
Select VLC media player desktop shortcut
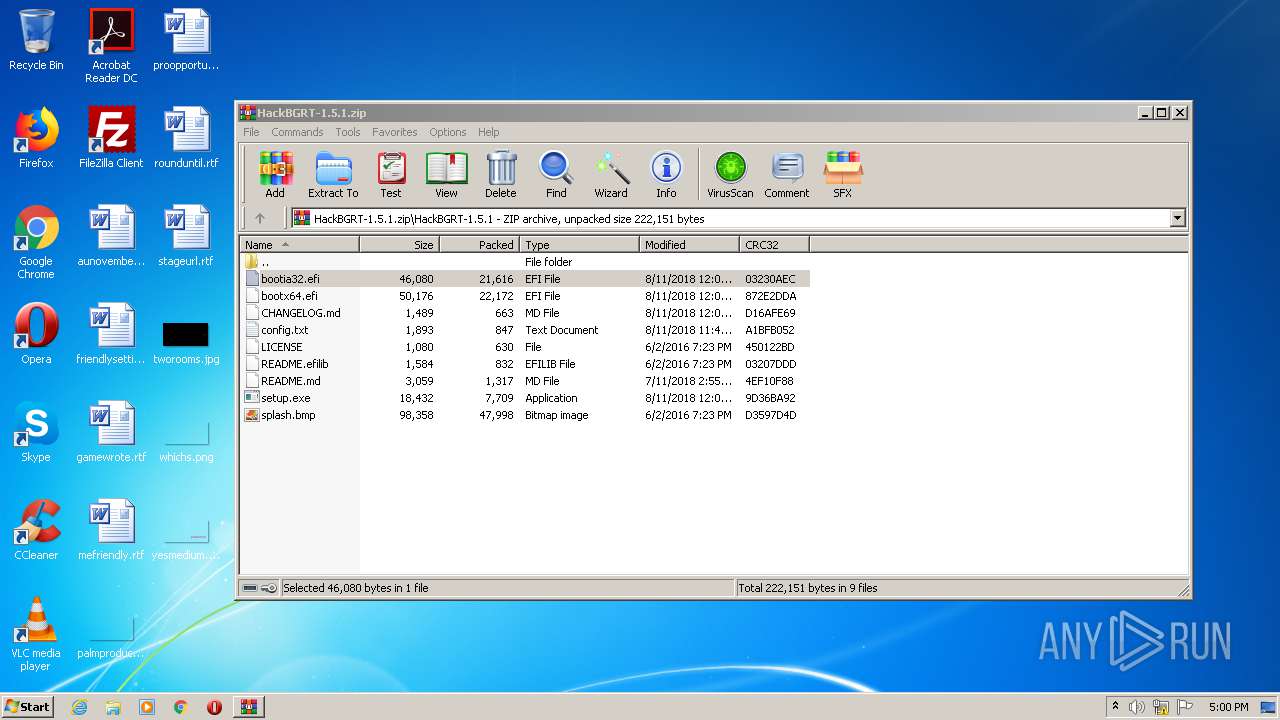[36, 634]
